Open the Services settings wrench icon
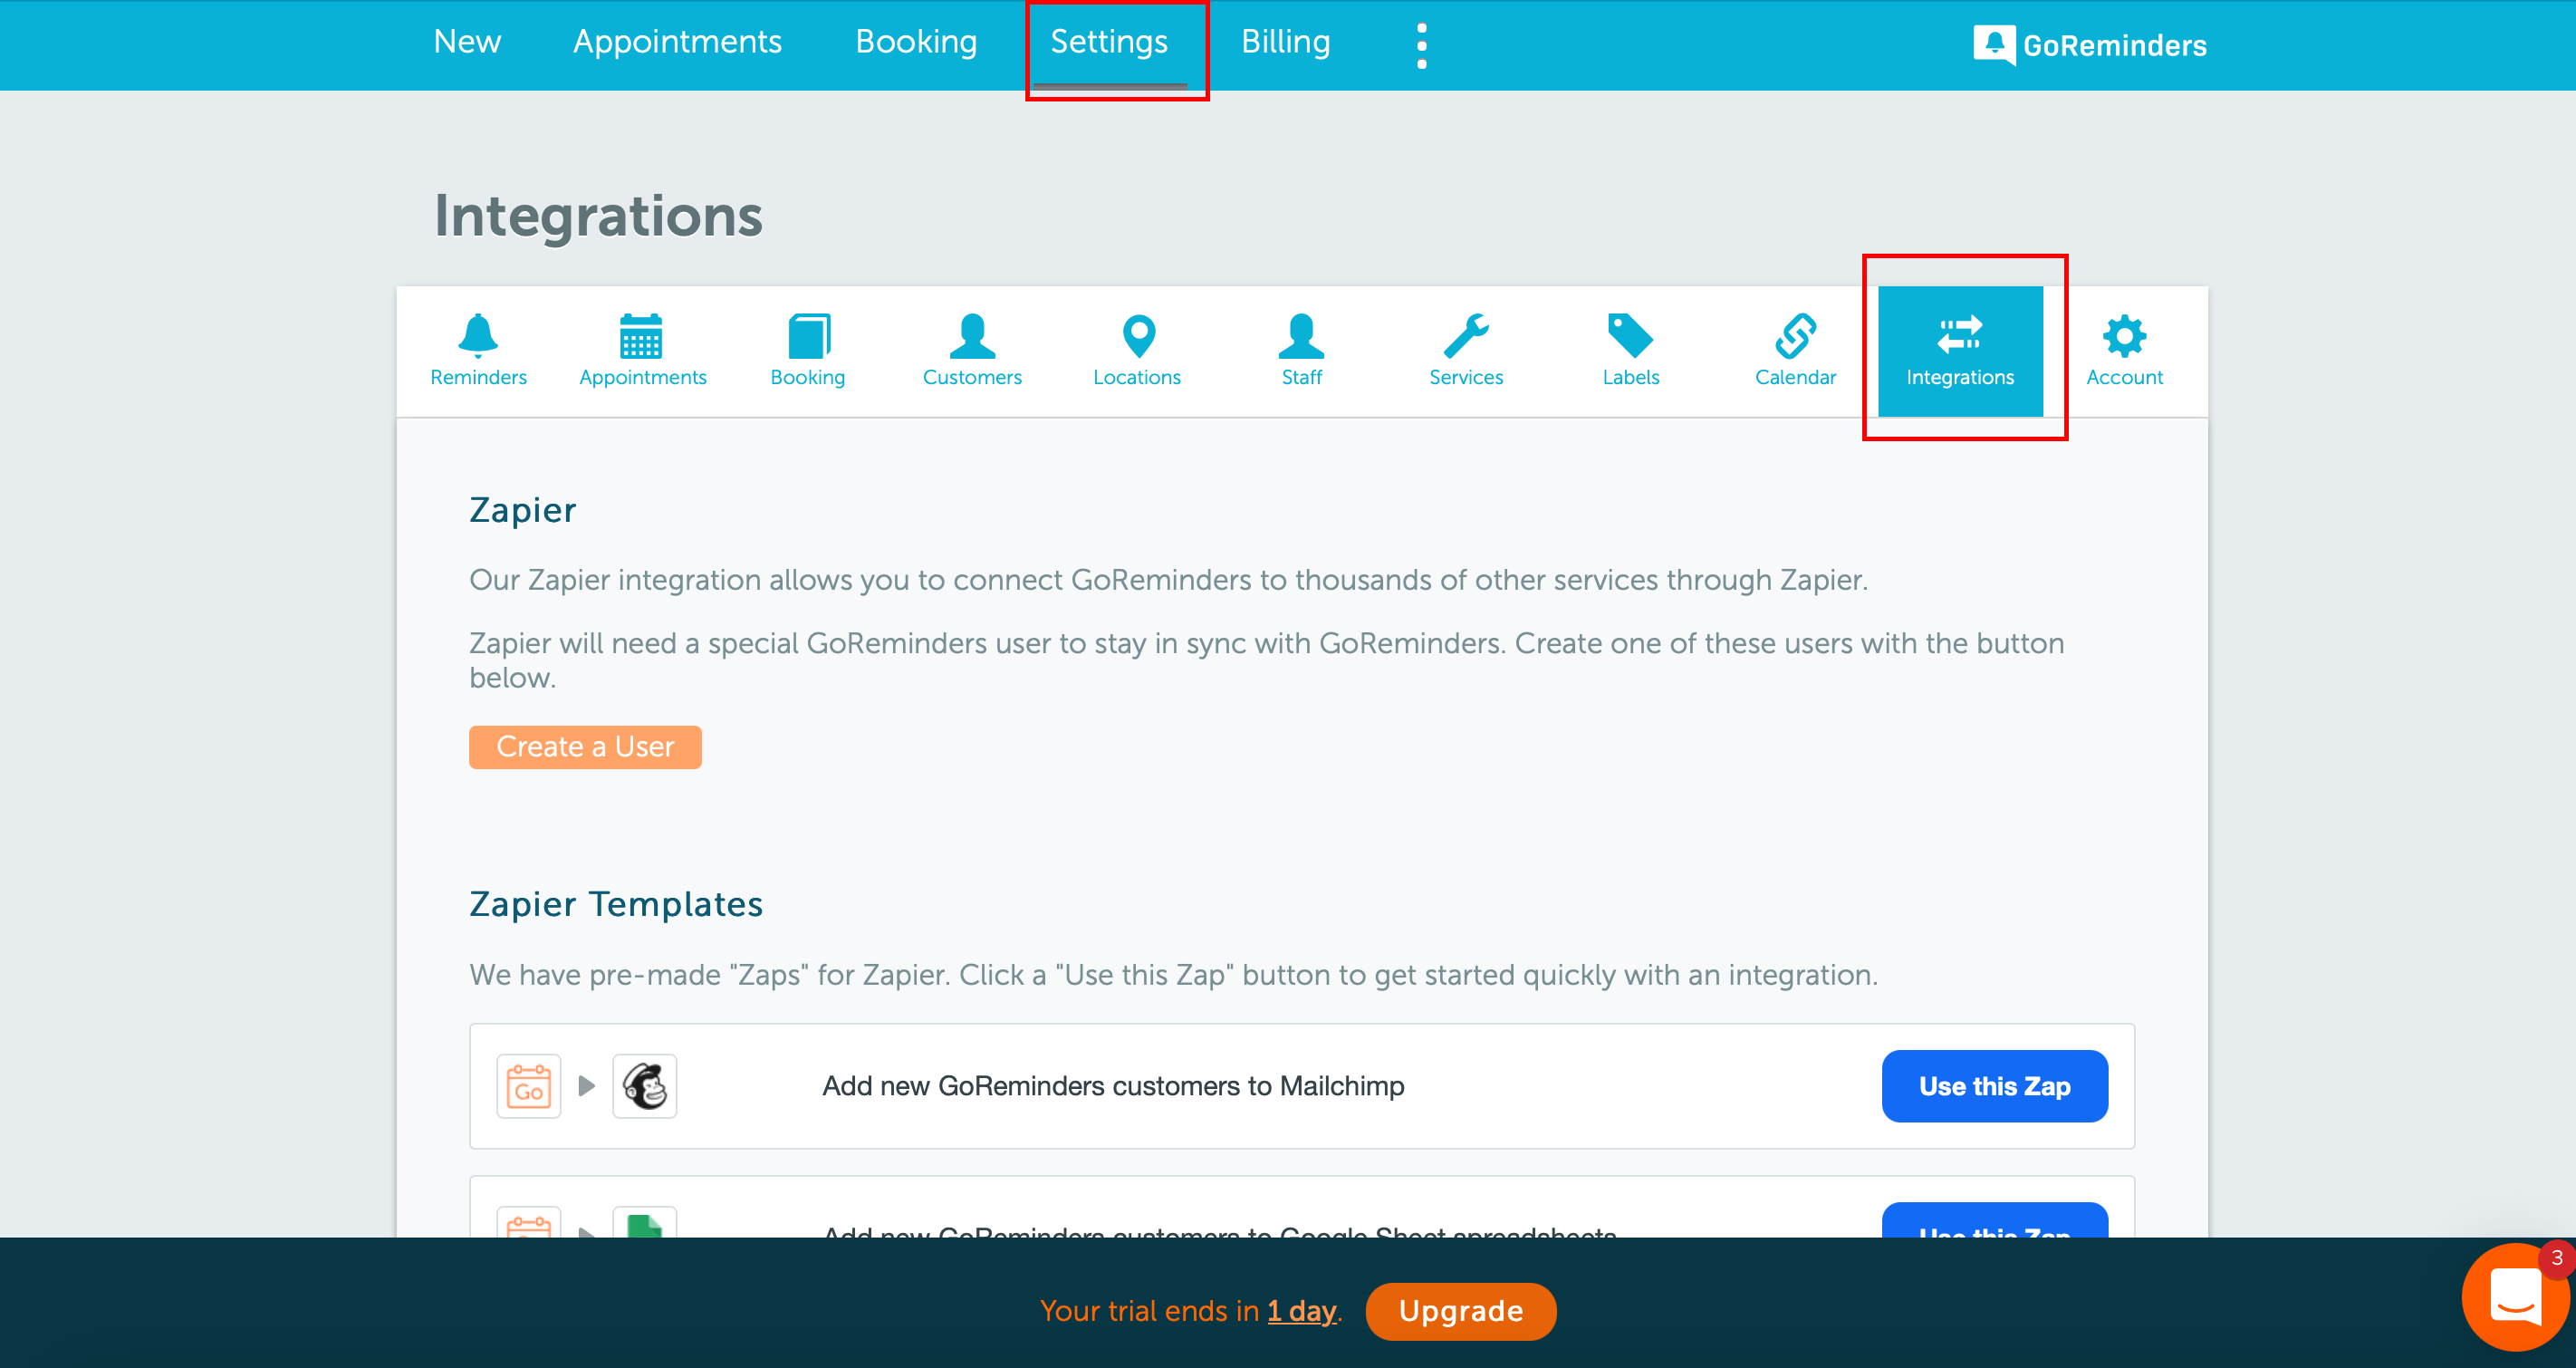Image resolution: width=2576 pixels, height=1368 pixels. (x=1466, y=335)
